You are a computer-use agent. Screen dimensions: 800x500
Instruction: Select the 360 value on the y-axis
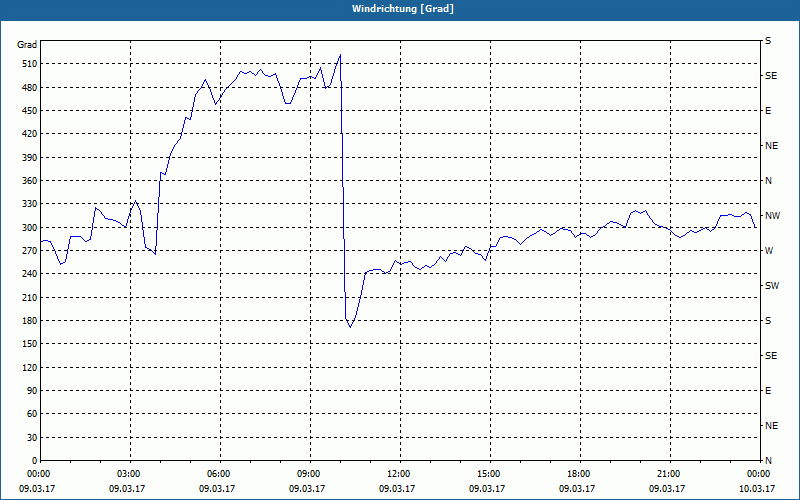pyautogui.click(x=29, y=181)
